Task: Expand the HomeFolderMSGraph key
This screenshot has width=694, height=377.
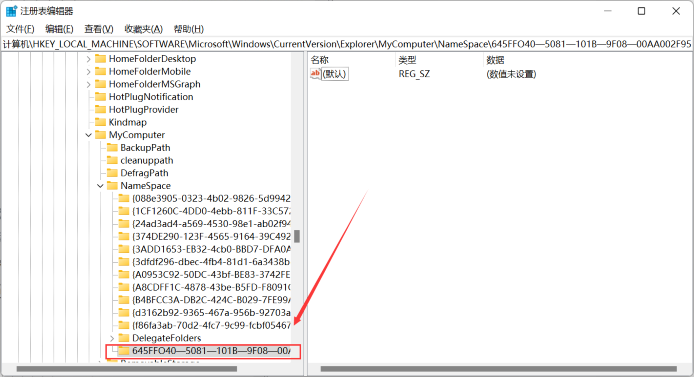Action: pos(89,84)
